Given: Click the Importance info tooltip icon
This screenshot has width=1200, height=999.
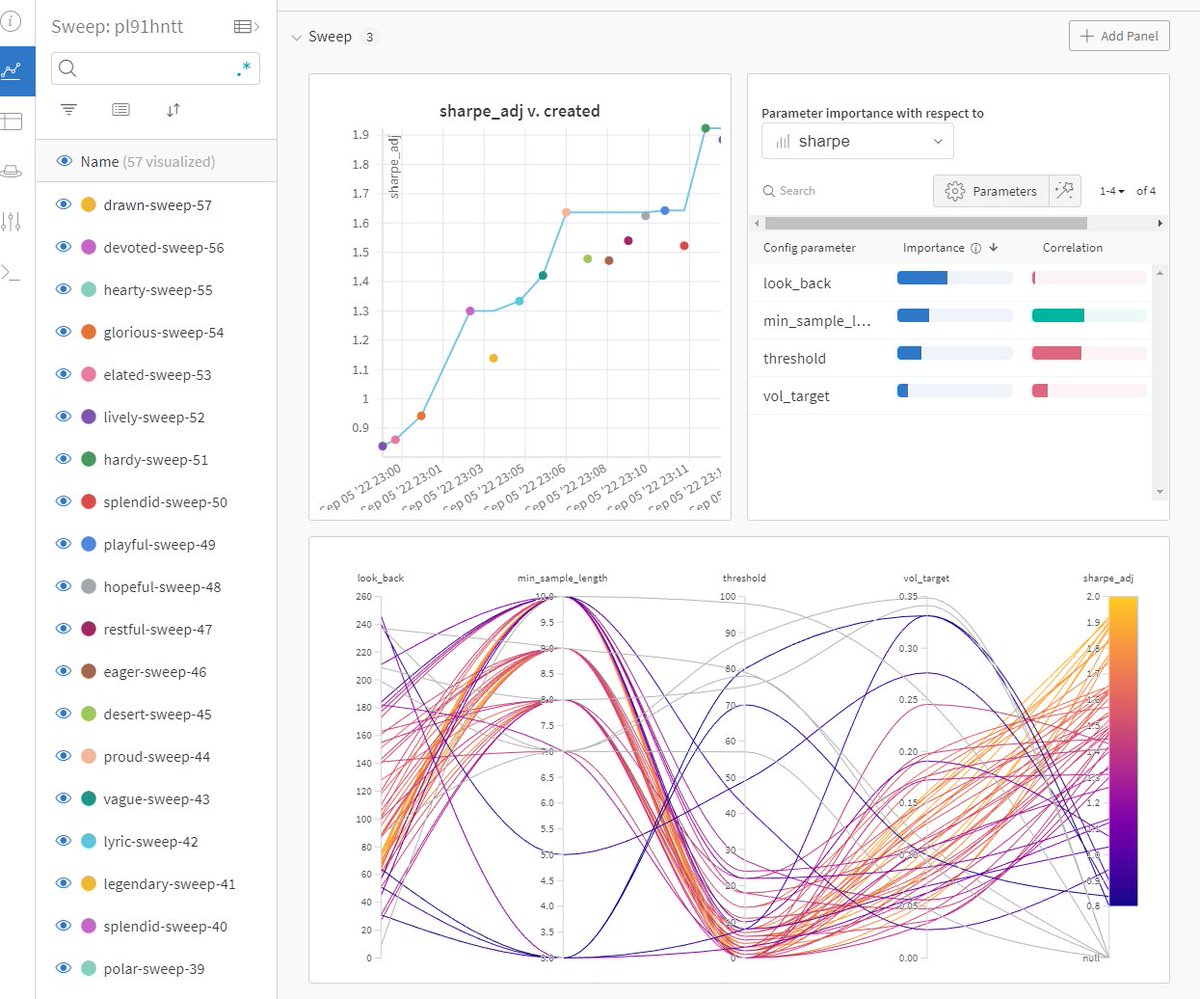Looking at the screenshot, I should [974, 248].
